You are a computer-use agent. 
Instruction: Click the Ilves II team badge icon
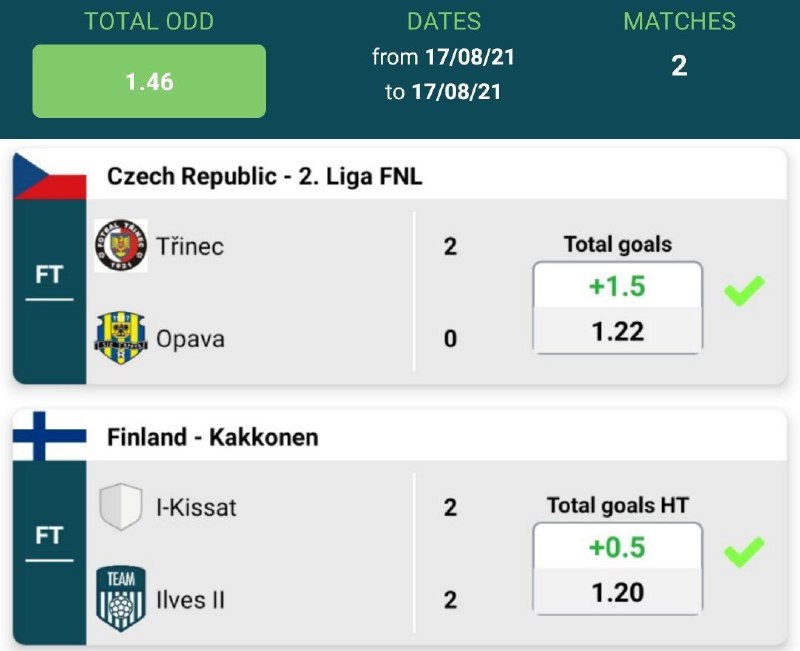point(121,598)
